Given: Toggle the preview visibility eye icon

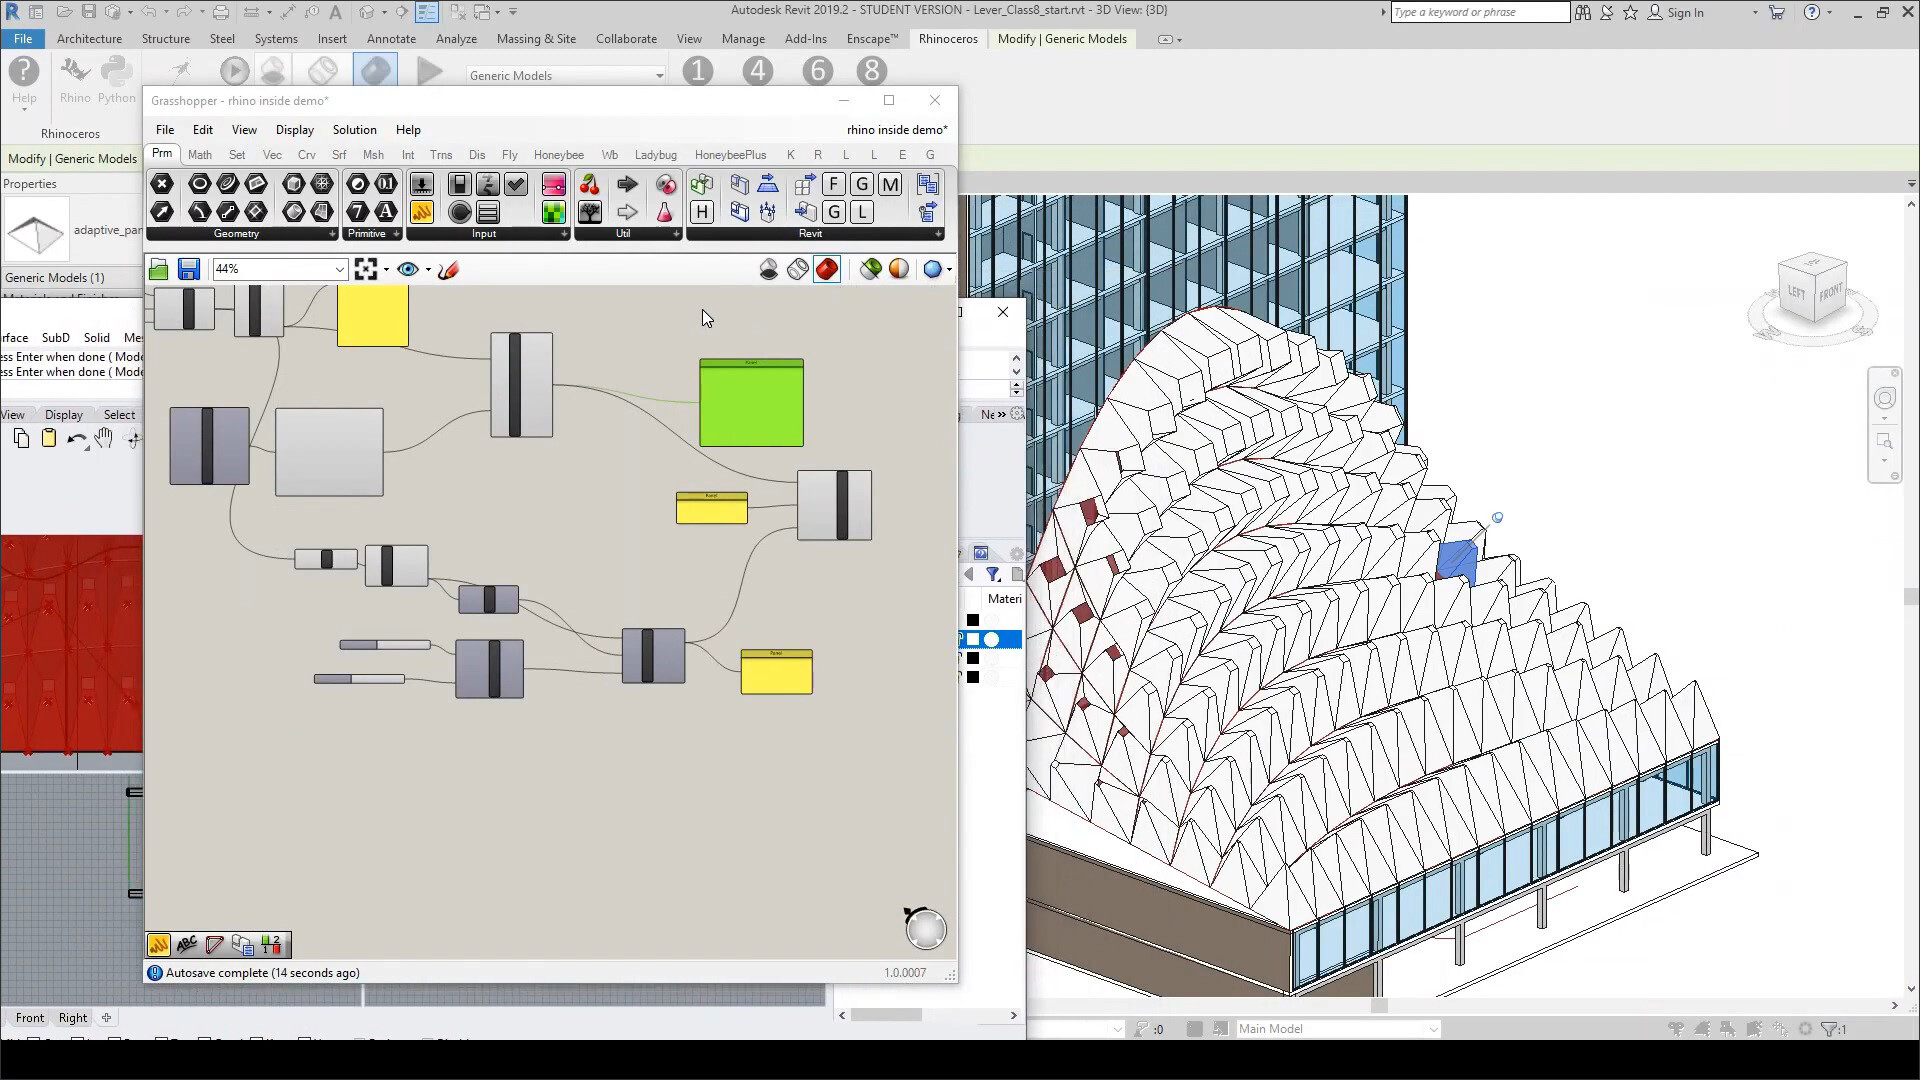Looking at the screenshot, I should pyautogui.click(x=407, y=268).
